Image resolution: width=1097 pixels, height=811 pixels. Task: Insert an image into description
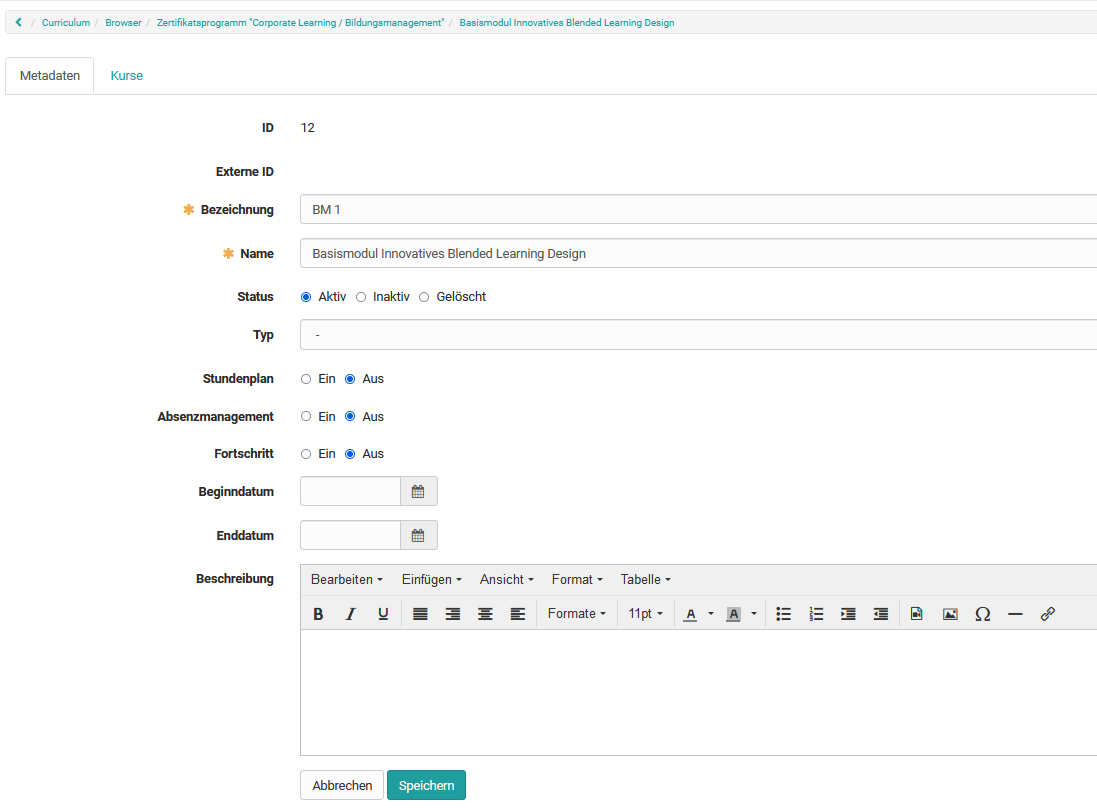[x=950, y=614]
